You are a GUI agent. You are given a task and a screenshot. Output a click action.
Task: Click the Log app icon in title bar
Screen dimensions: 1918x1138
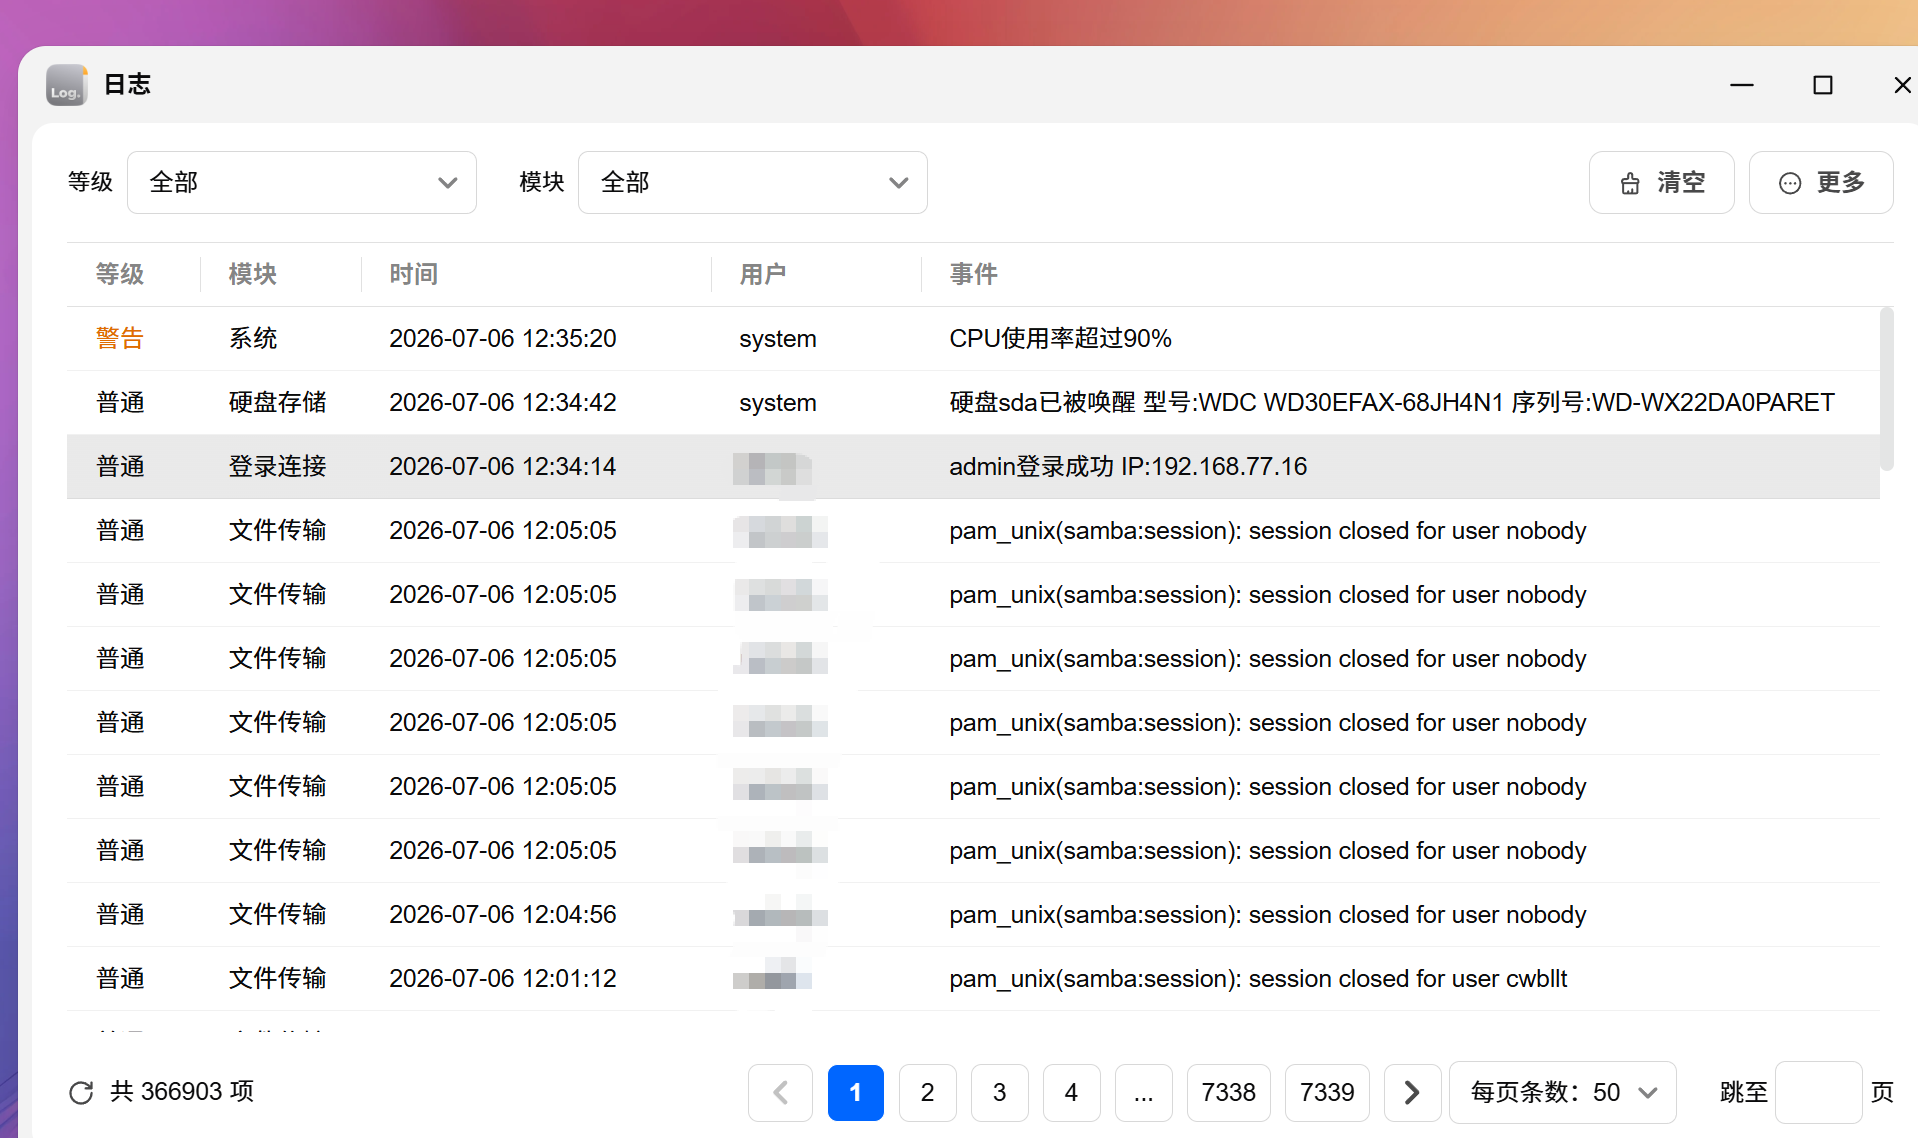67,85
